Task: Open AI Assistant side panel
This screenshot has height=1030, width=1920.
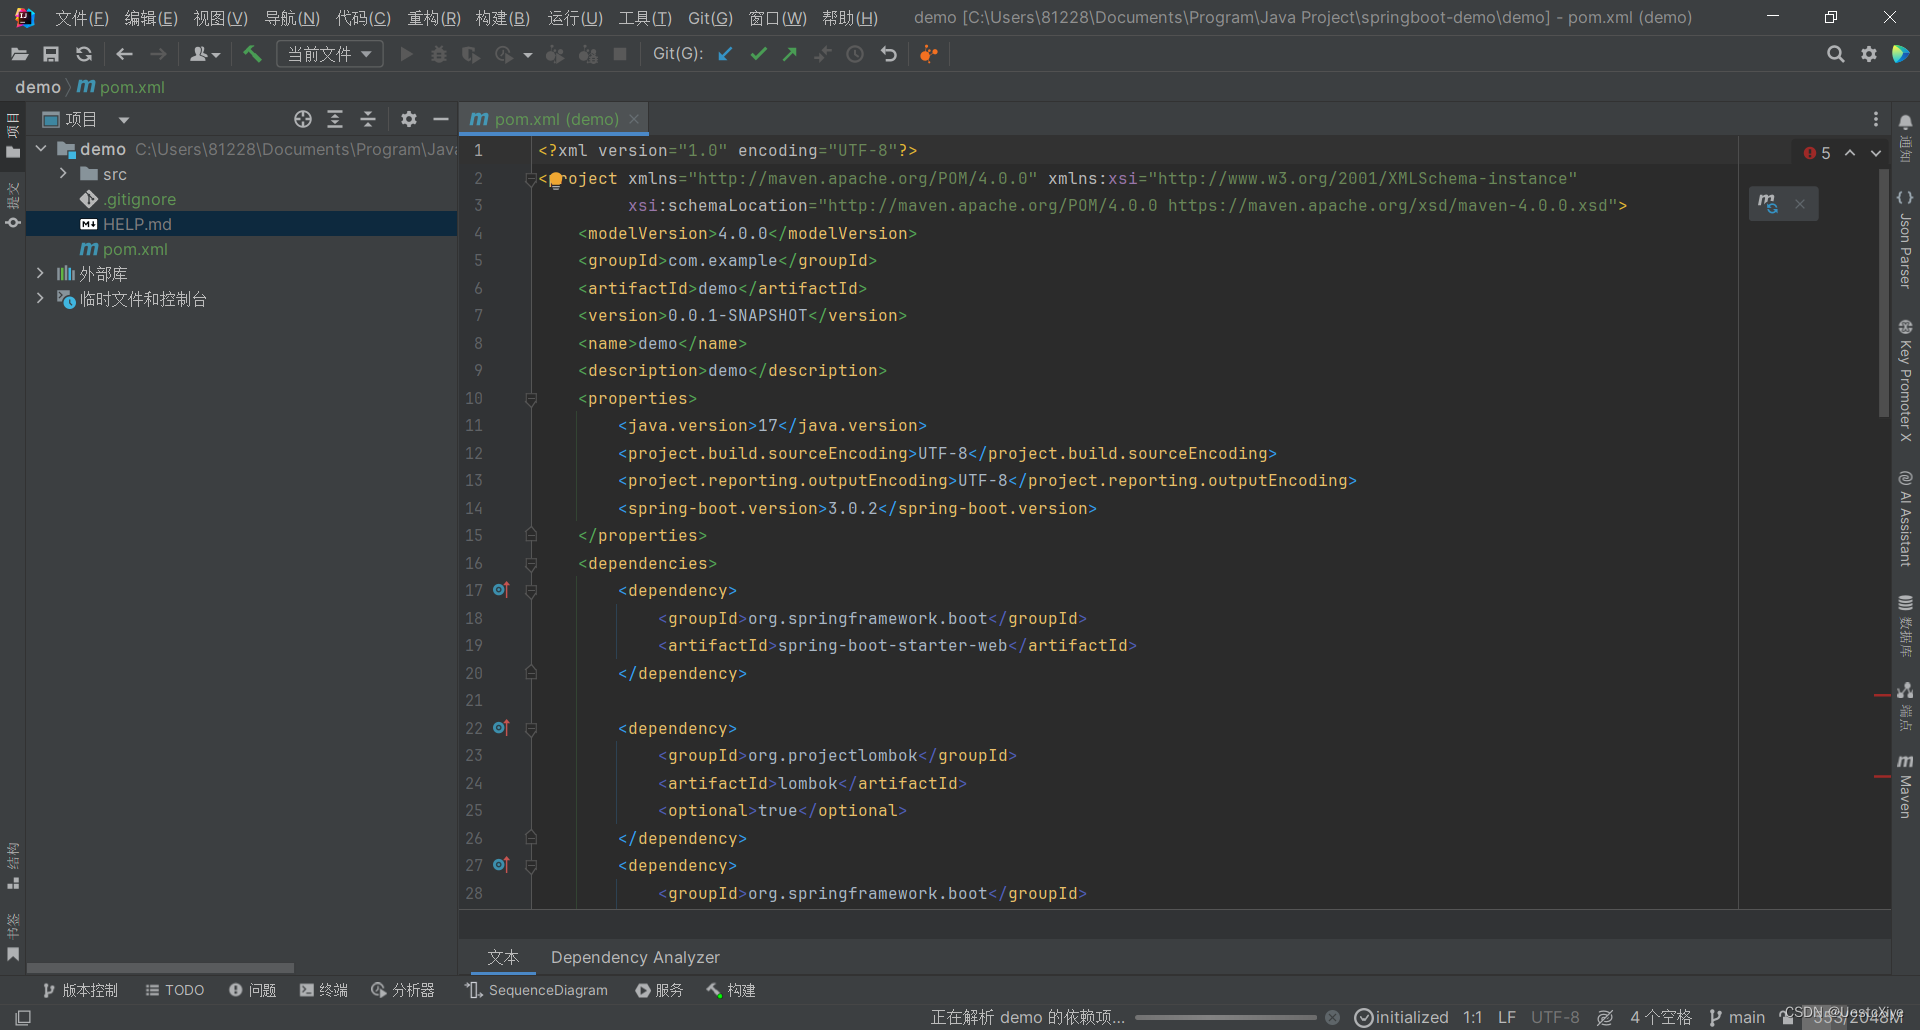Action: click(1905, 519)
